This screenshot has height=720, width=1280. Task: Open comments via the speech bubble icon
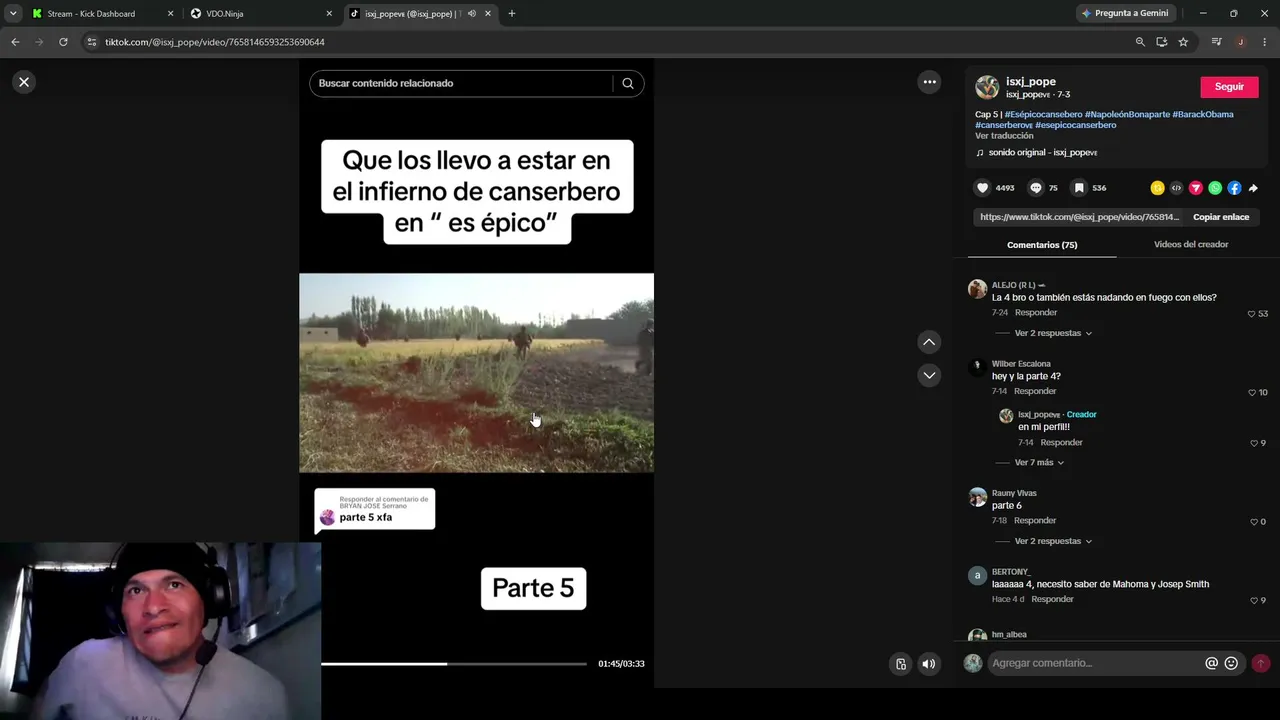[1036, 188]
